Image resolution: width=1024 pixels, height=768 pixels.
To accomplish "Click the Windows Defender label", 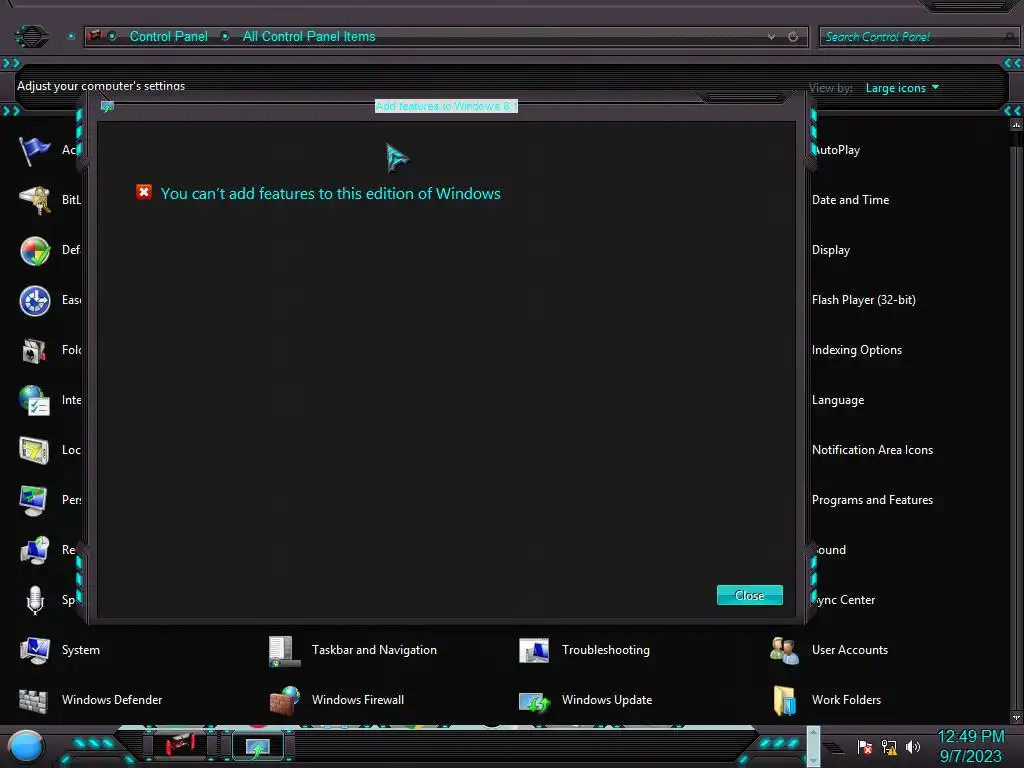I will point(112,699).
